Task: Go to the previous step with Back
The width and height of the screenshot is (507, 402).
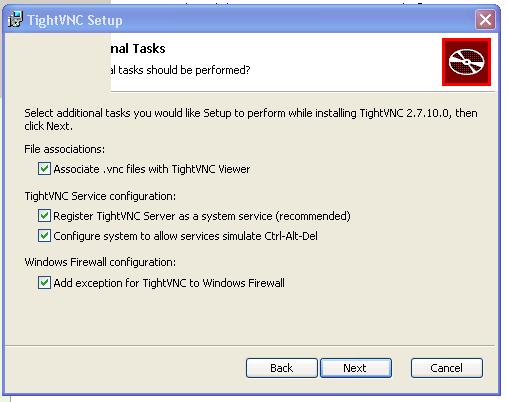Action: pyautogui.click(x=282, y=368)
